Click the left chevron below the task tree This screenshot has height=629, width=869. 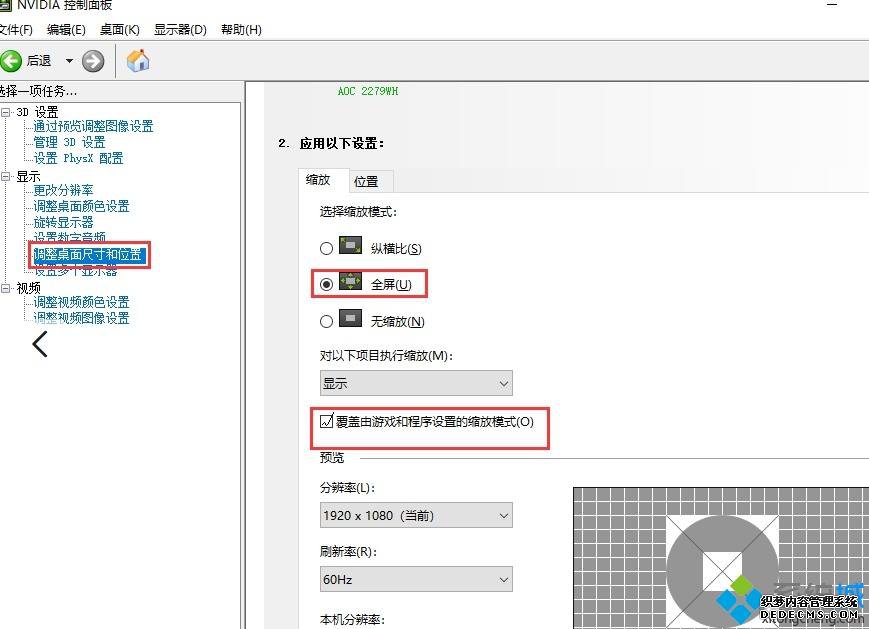pos(40,344)
